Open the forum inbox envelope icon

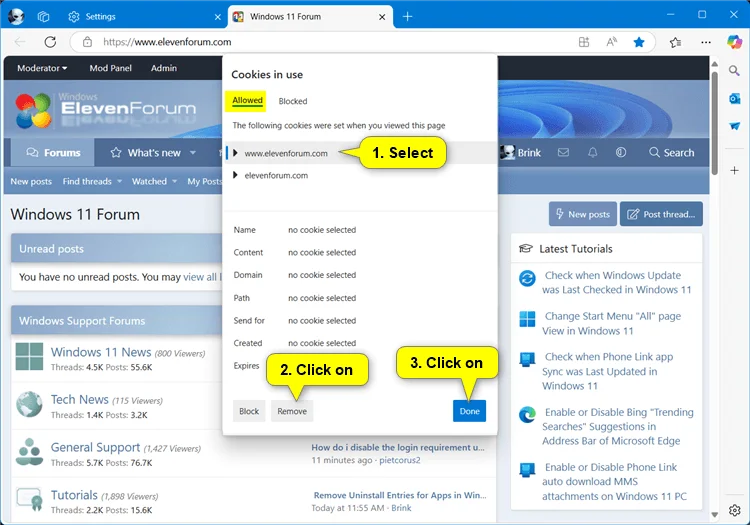[563, 153]
